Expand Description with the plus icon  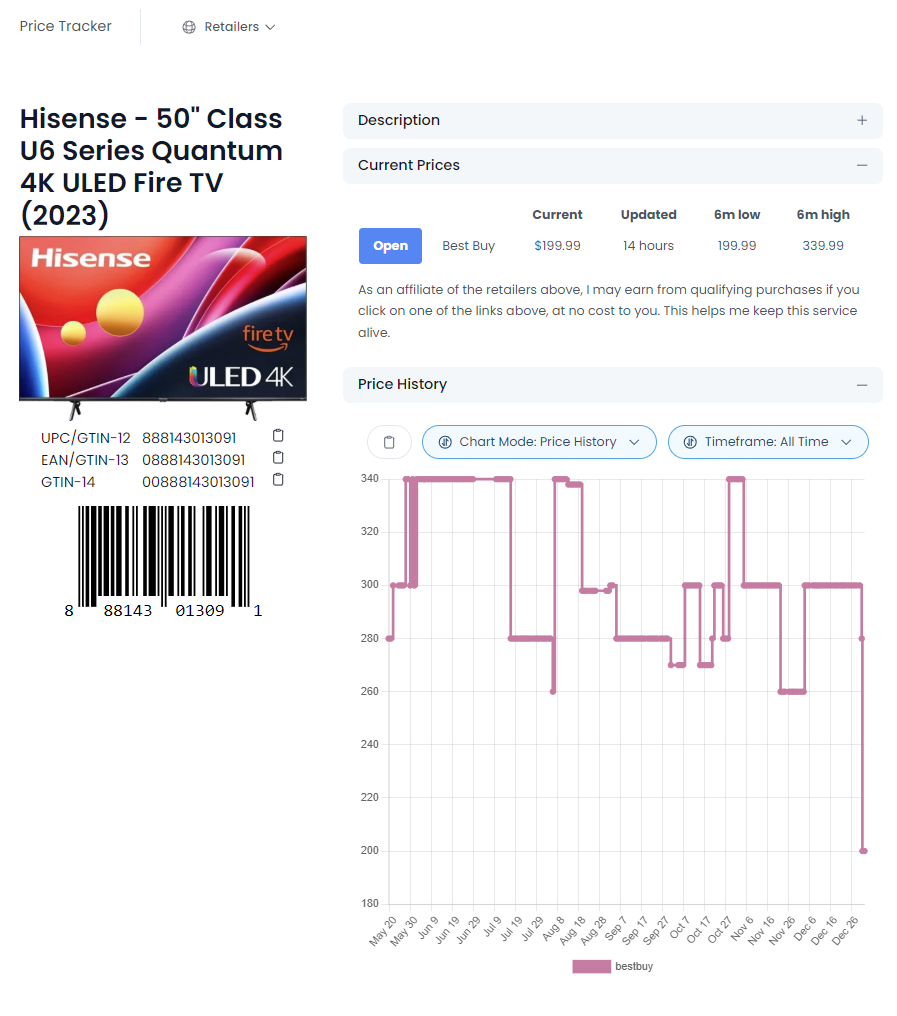[862, 120]
